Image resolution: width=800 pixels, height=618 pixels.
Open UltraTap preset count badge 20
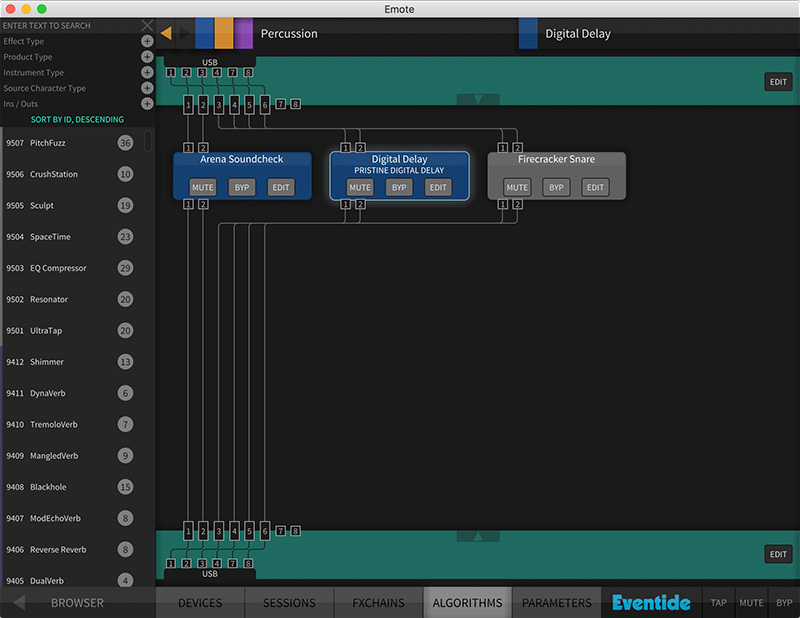(126, 331)
